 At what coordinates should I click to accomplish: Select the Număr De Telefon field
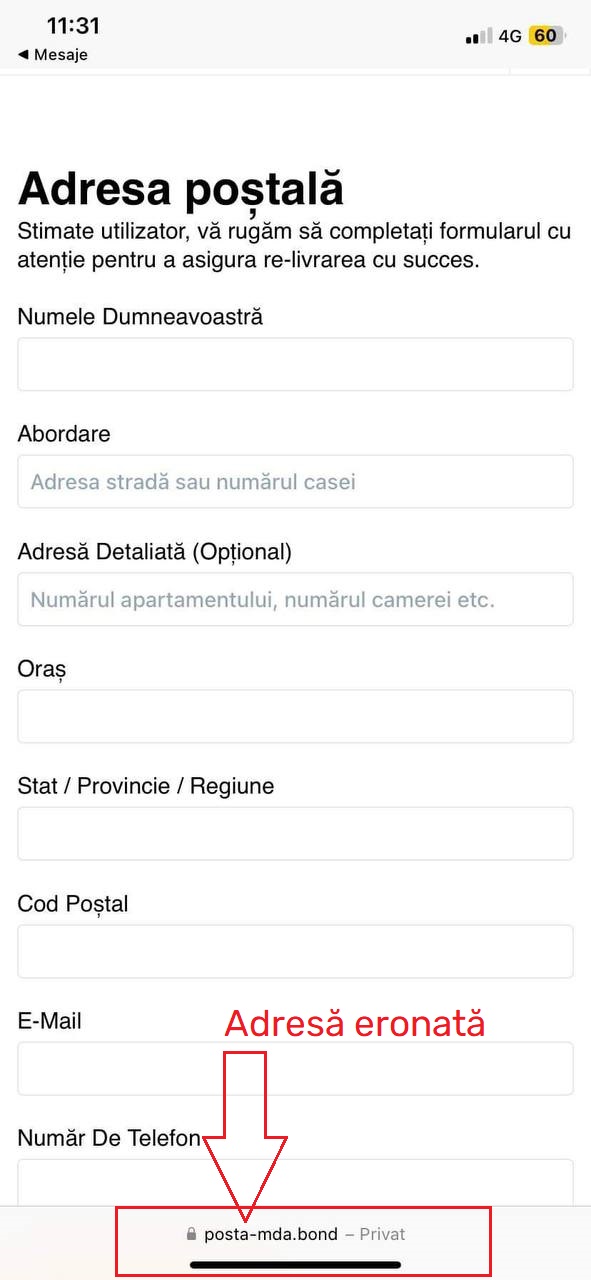(x=295, y=1182)
